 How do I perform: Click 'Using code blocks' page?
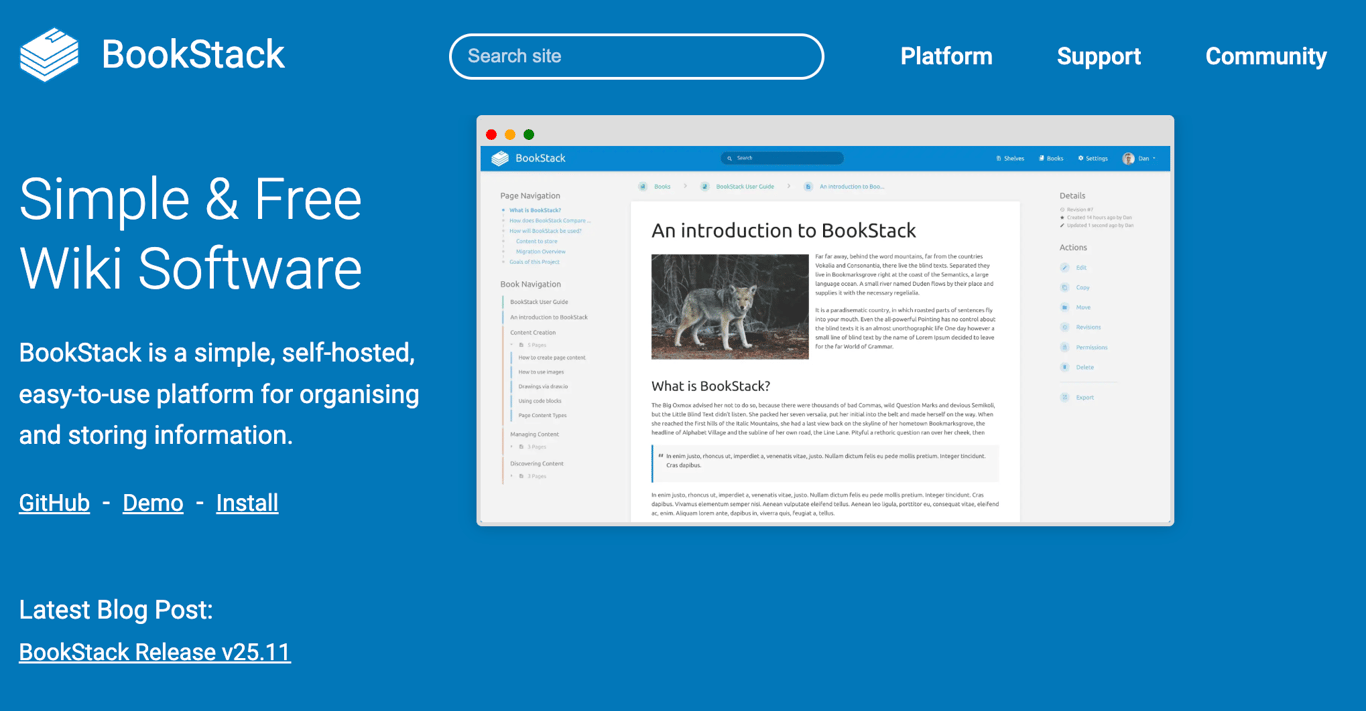pos(540,401)
